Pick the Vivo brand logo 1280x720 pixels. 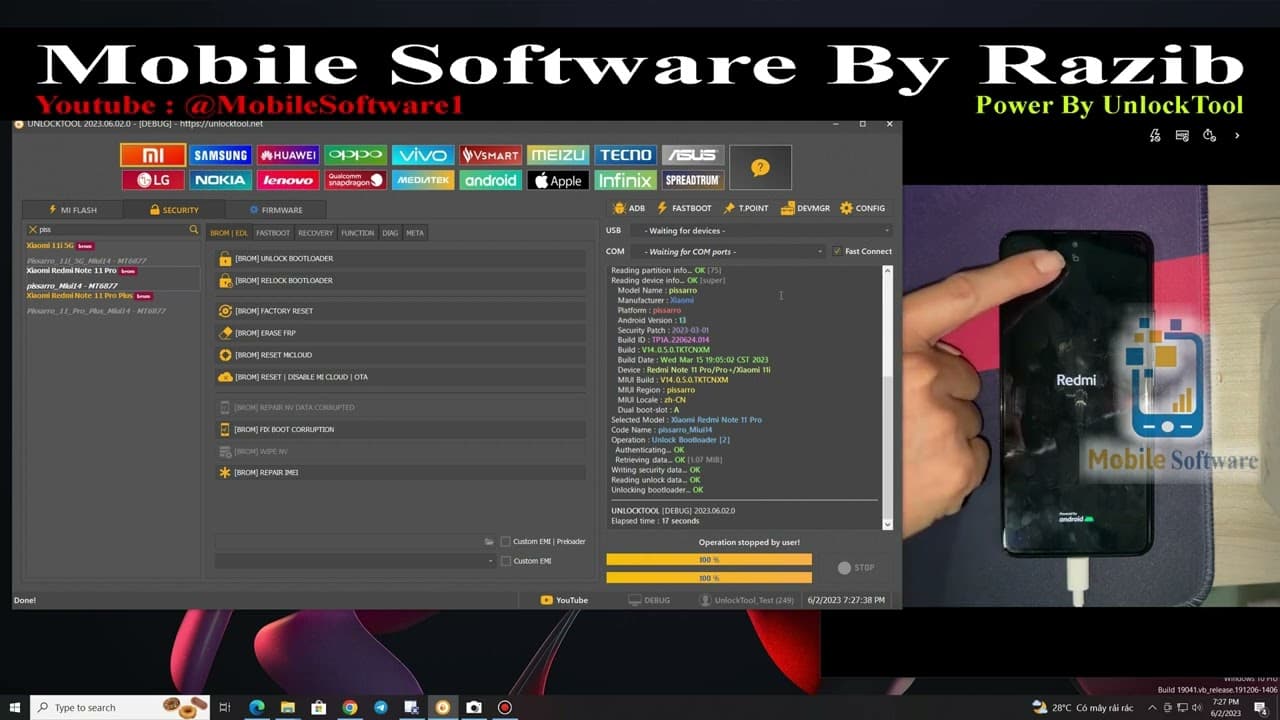[423, 155]
